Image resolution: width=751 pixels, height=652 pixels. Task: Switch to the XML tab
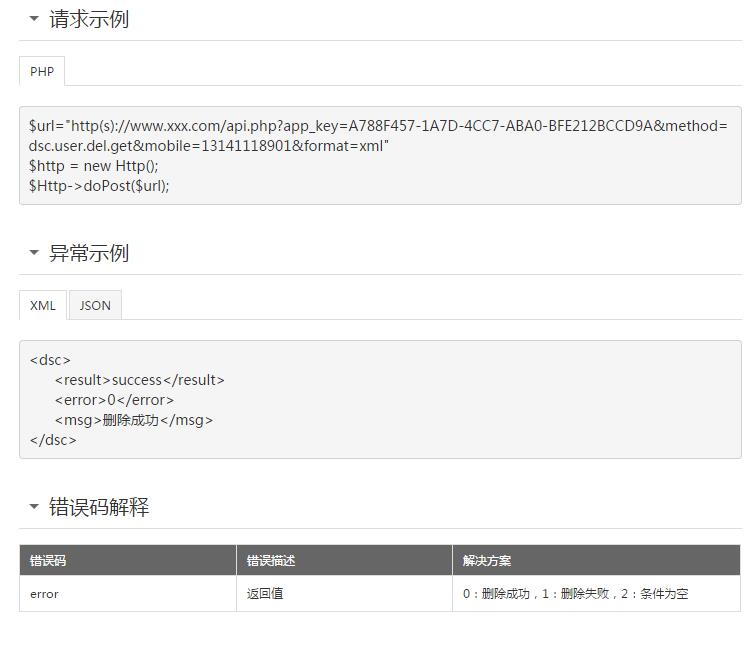(x=43, y=305)
